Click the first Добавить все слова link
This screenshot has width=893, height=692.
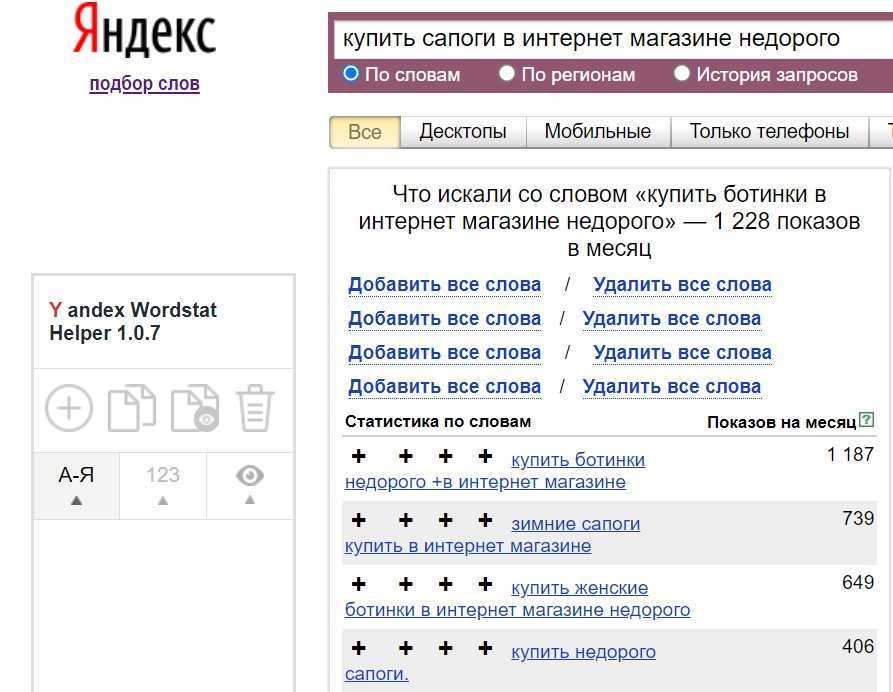point(444,285)
